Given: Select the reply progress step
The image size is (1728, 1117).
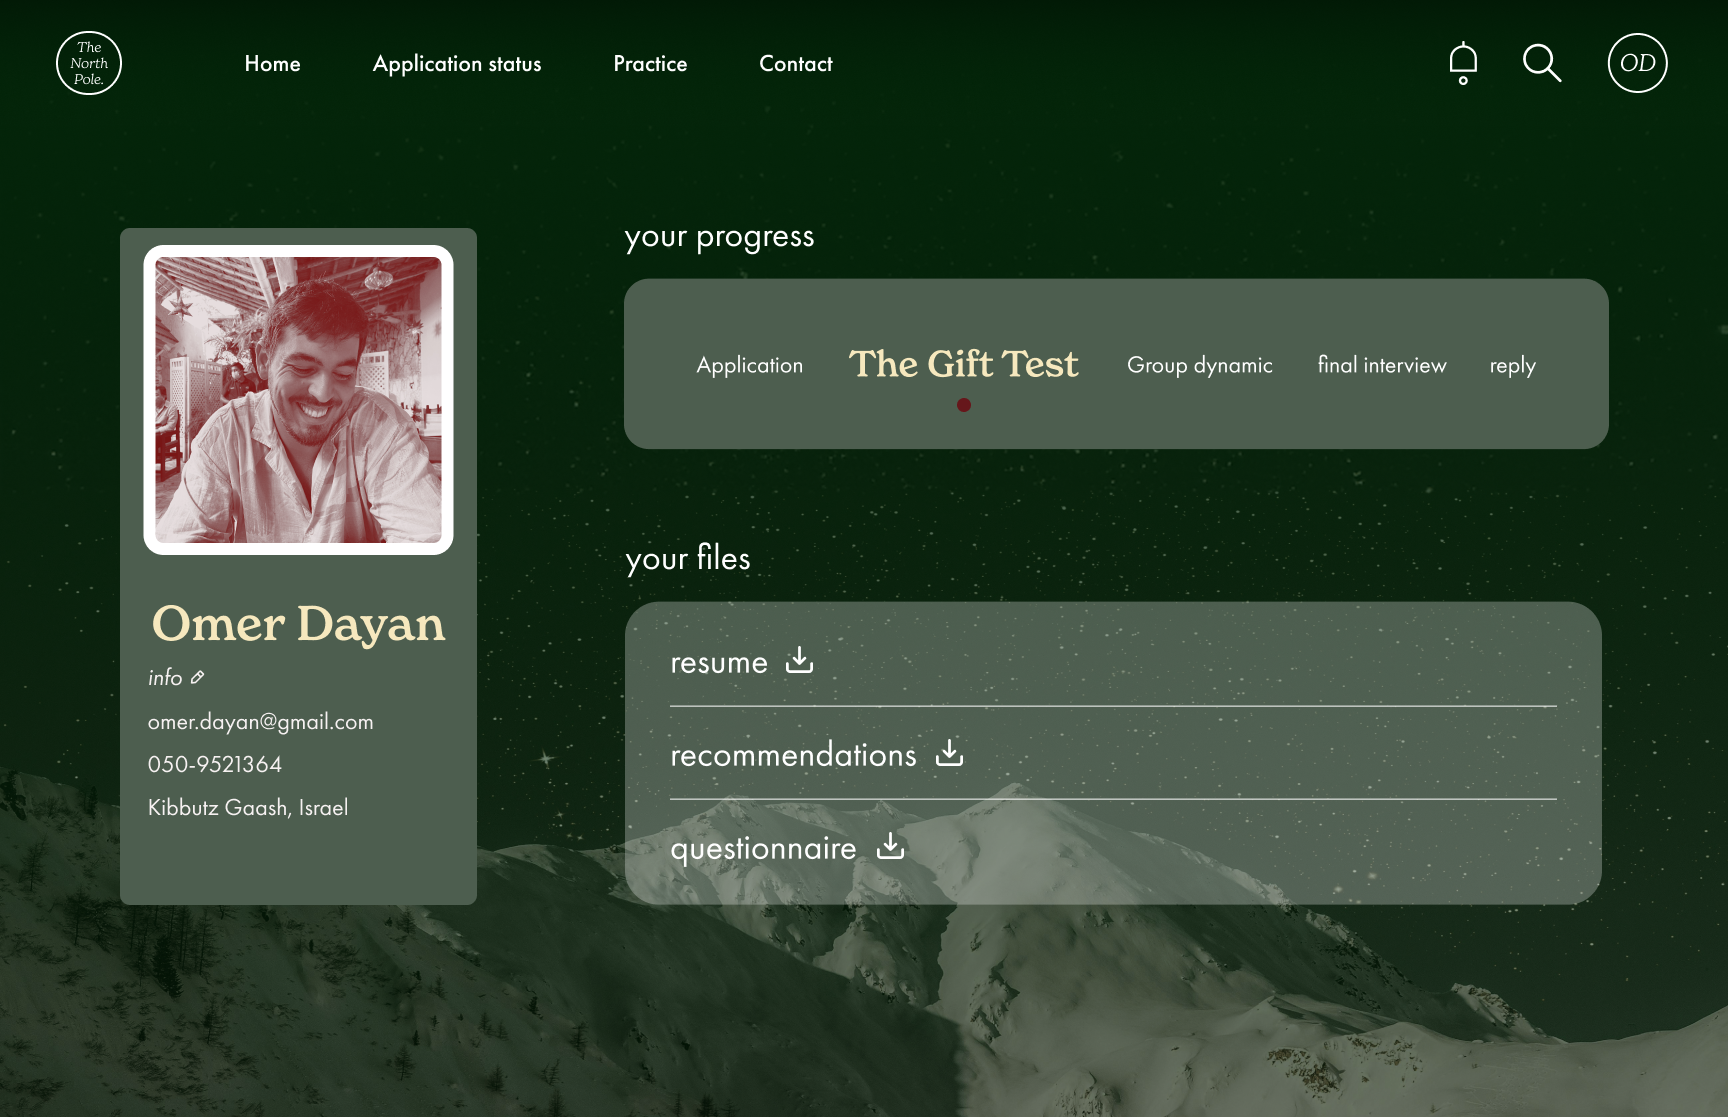Looking at the screenshot, I should click(1512, 366).
